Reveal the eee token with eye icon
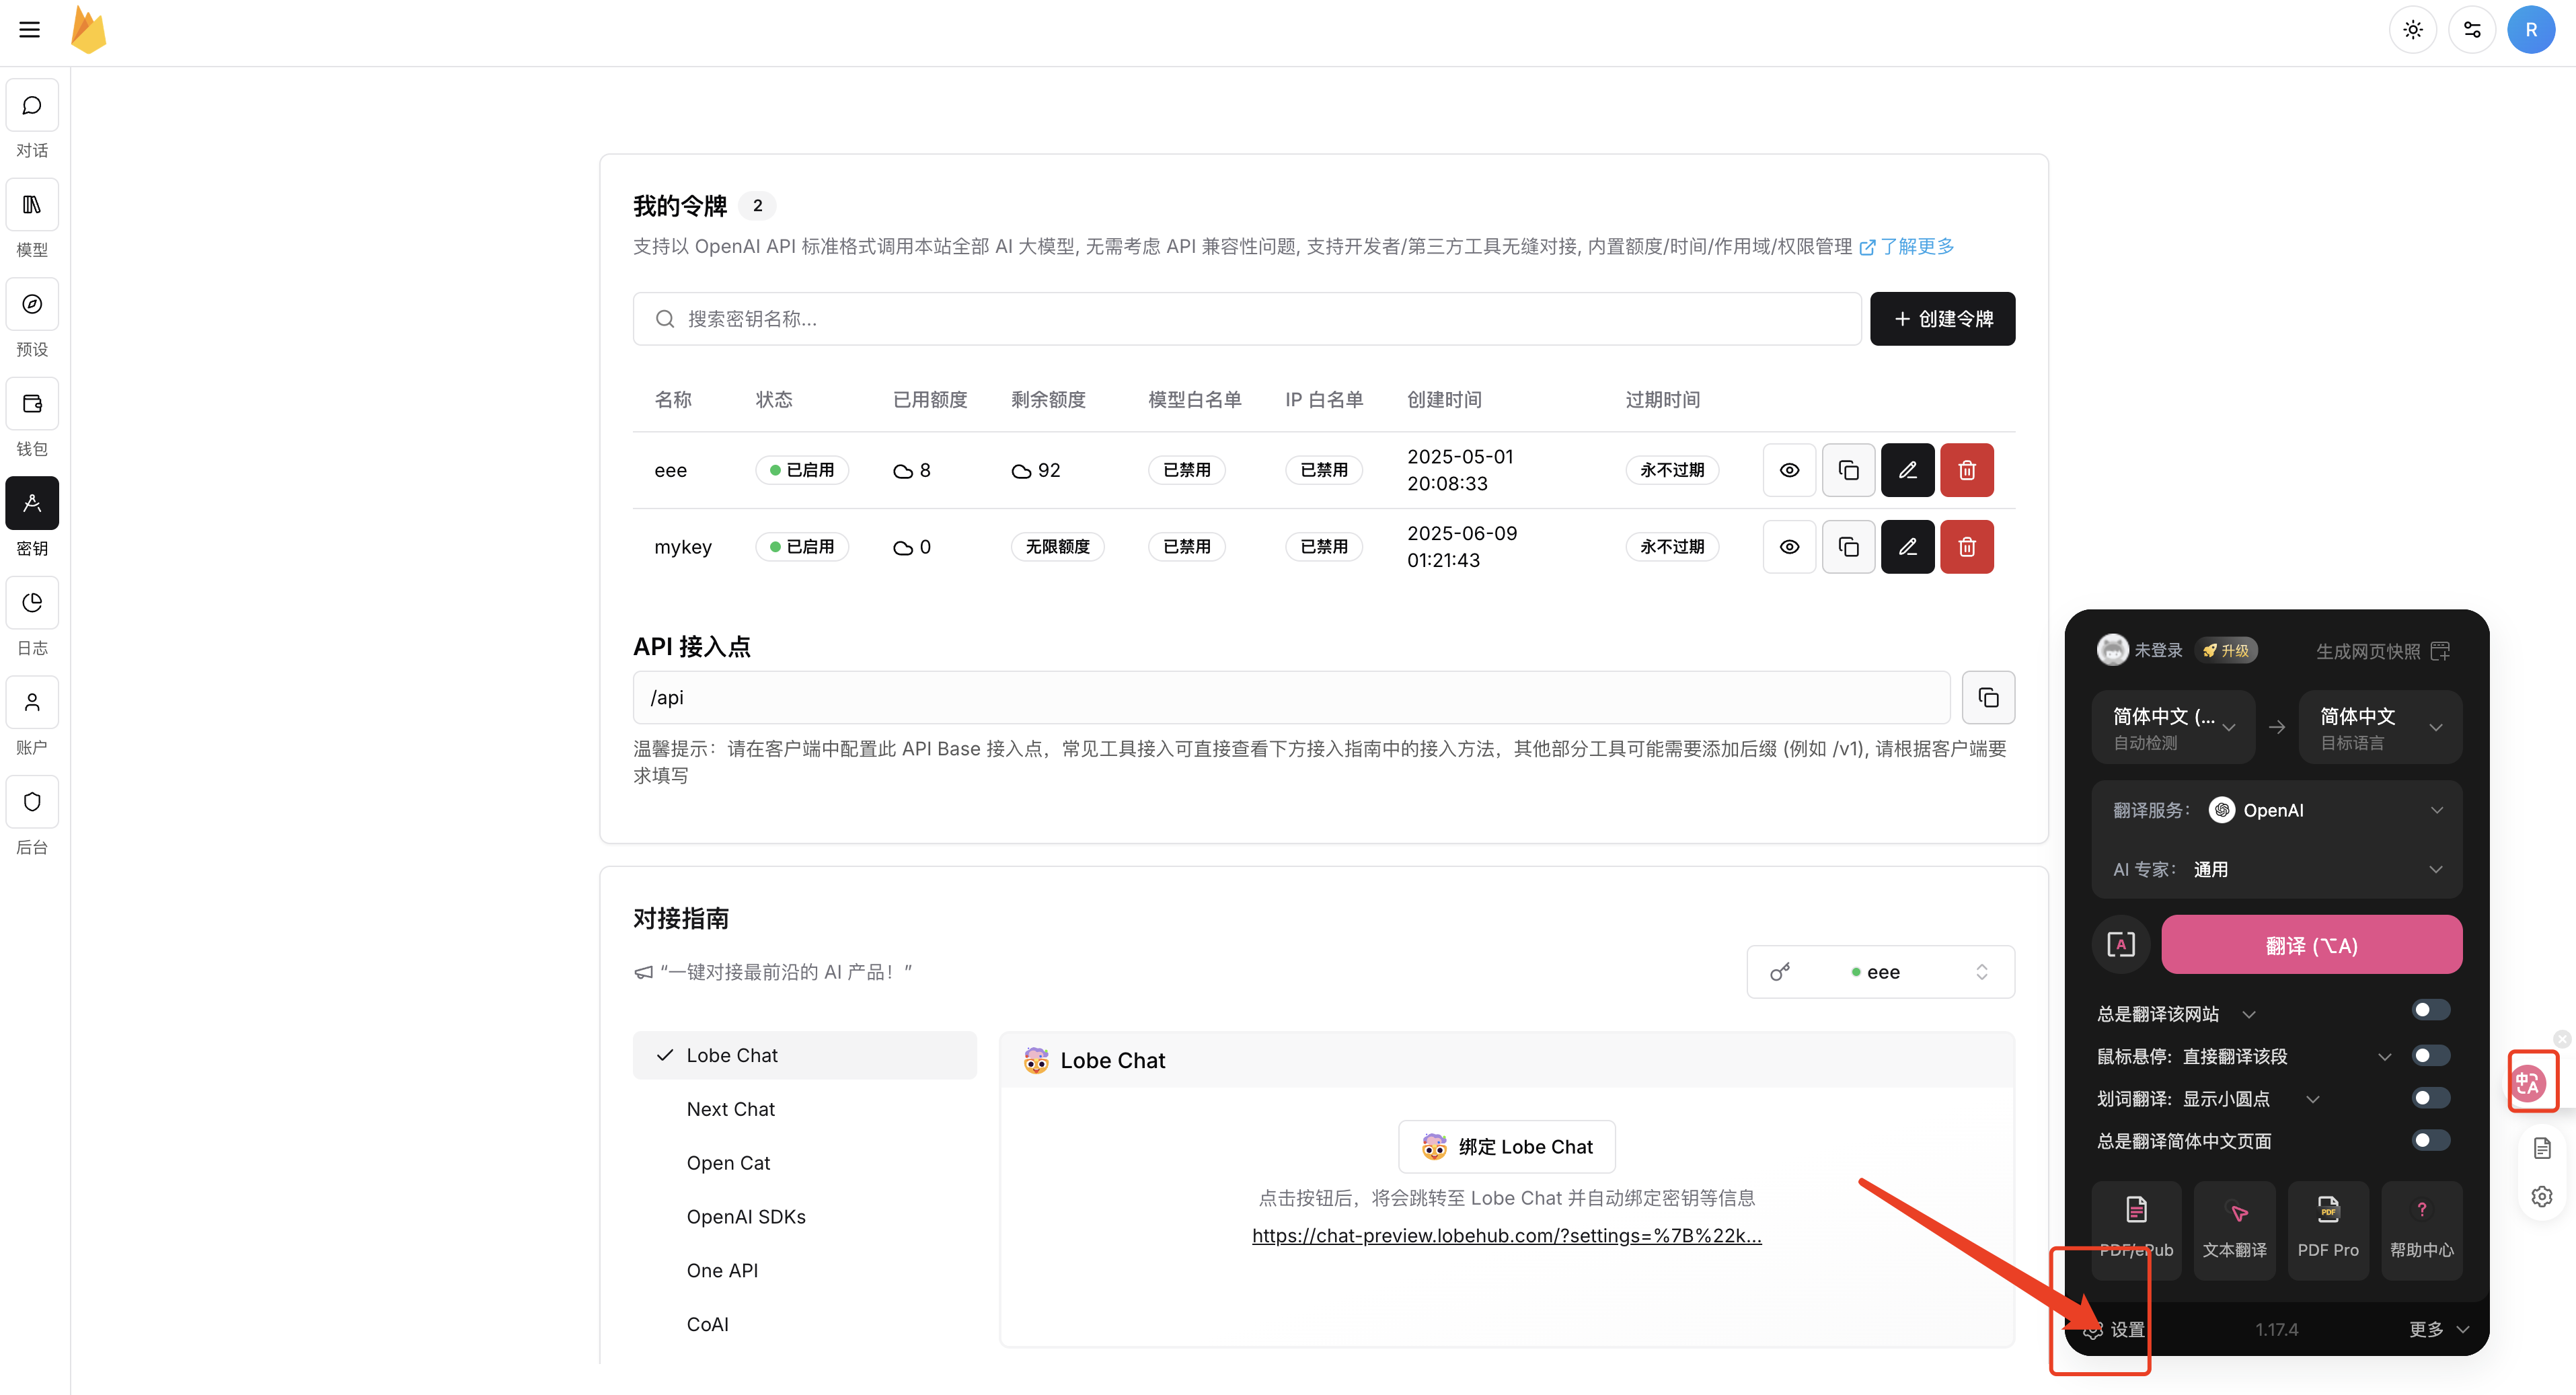Viewport: 2576px width, 1395px height. (1789, 469)
